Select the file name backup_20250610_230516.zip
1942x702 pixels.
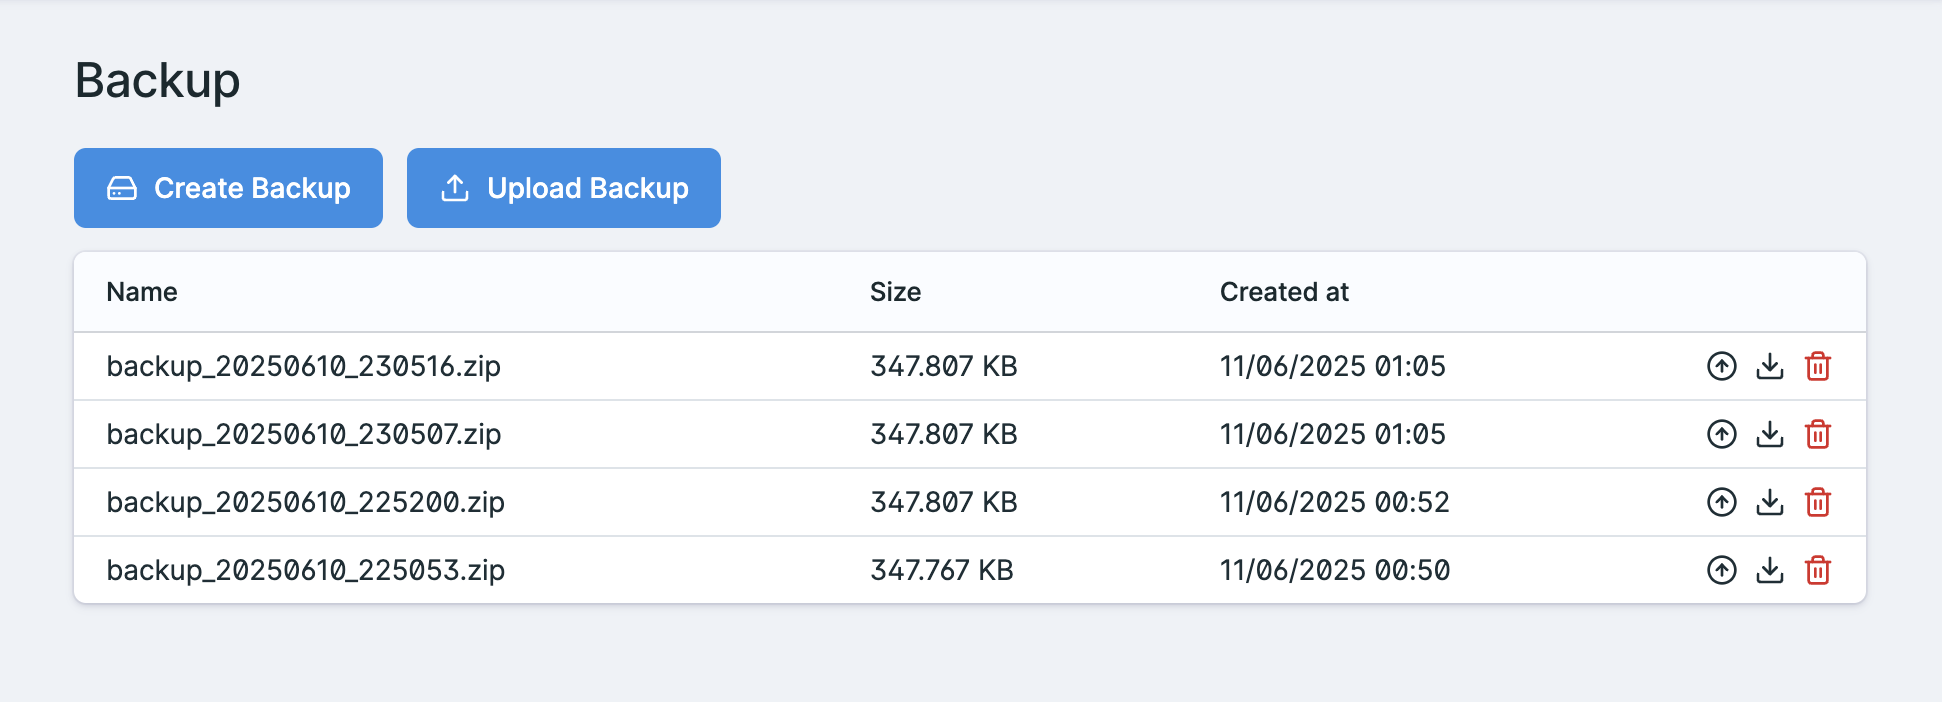click(304, 367)
